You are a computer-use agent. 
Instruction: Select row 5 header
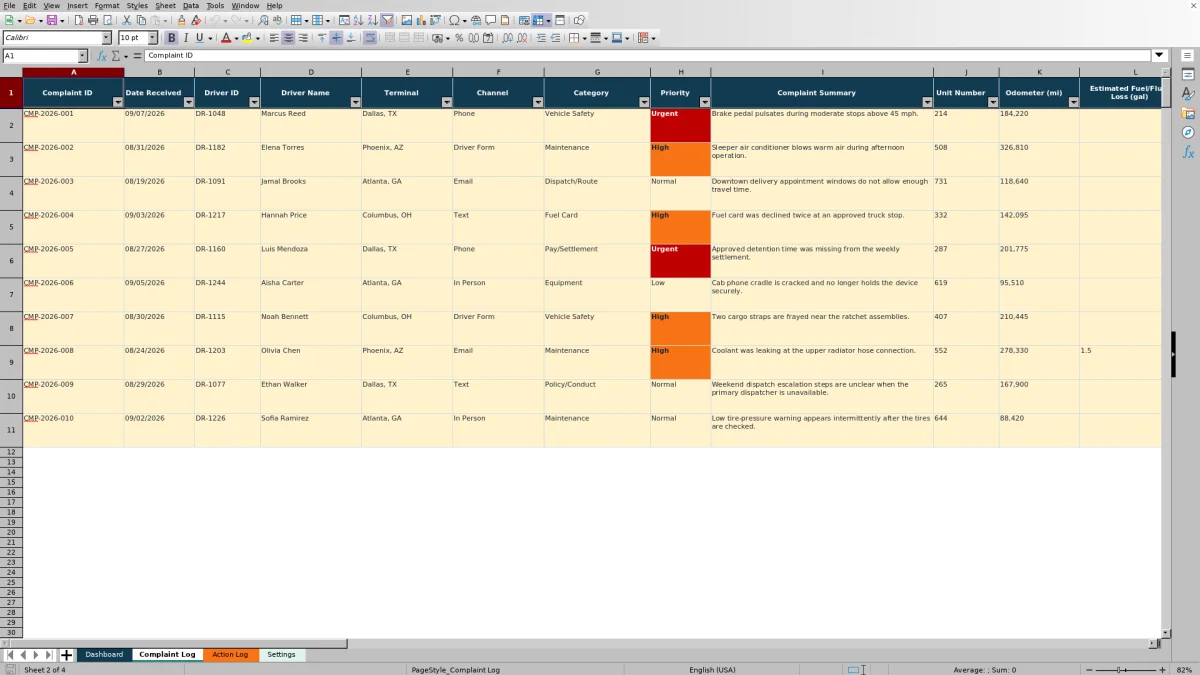coord(11,227)
